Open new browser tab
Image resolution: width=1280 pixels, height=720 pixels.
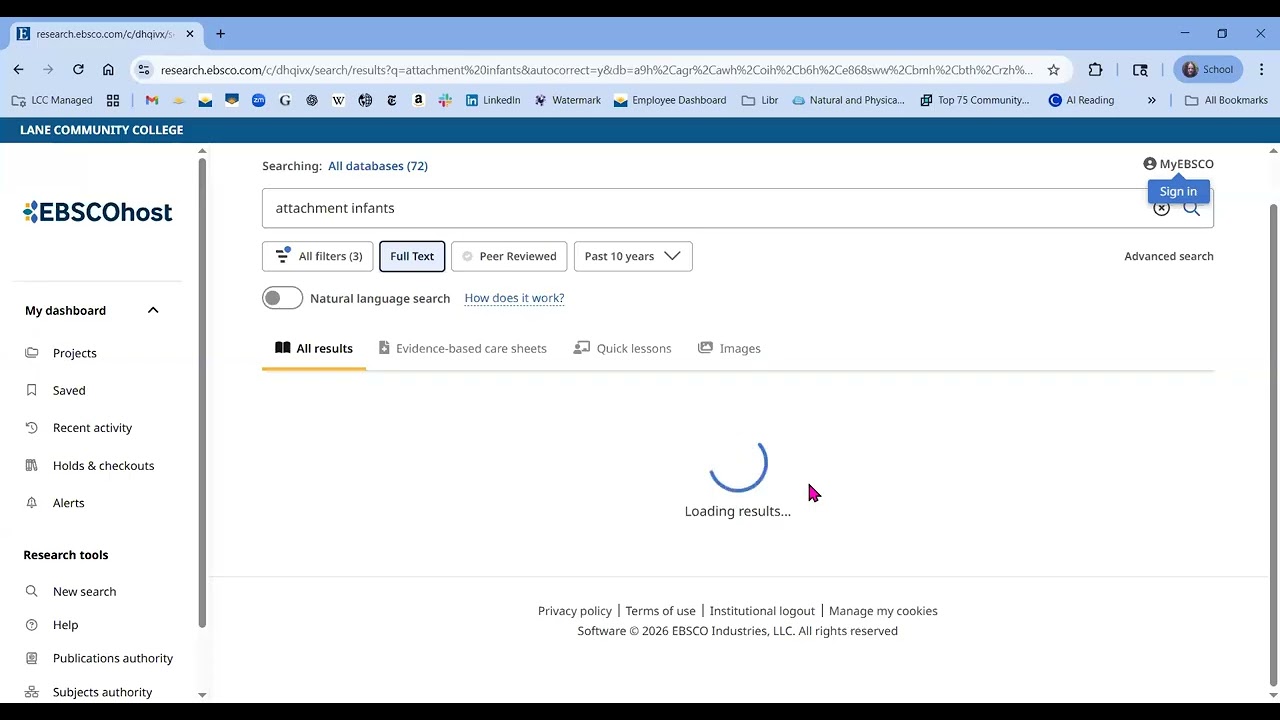pyautogui.click(x=220, y=34)
